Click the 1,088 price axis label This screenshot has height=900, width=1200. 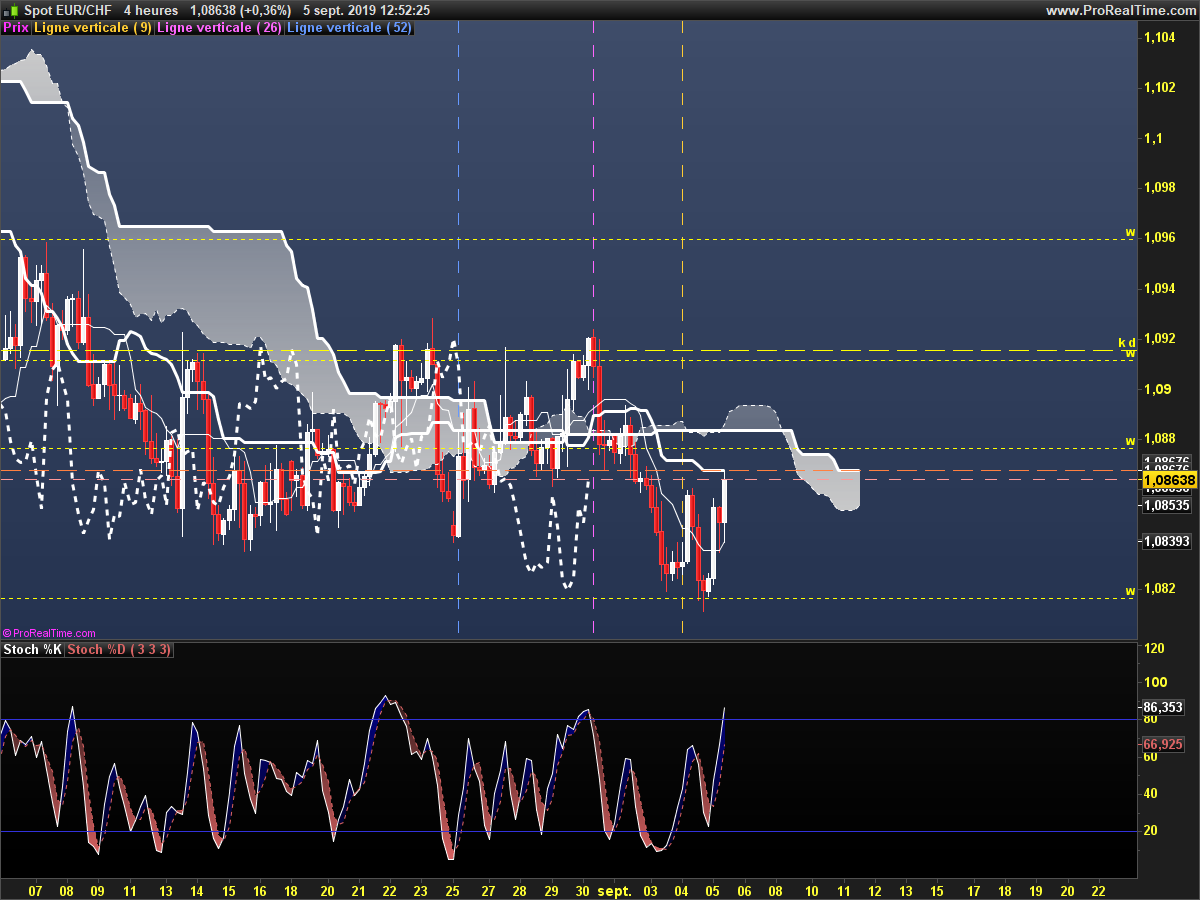[x=1160, y=438]
